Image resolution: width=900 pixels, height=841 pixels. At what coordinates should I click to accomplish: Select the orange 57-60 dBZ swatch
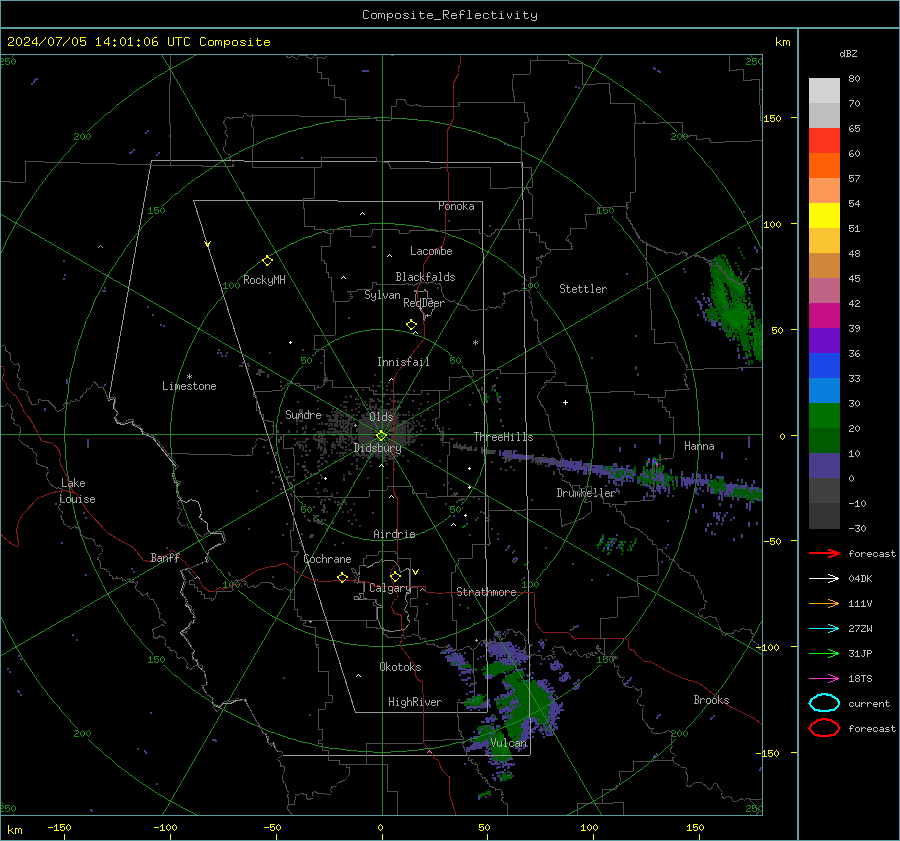tap(824, 166)
